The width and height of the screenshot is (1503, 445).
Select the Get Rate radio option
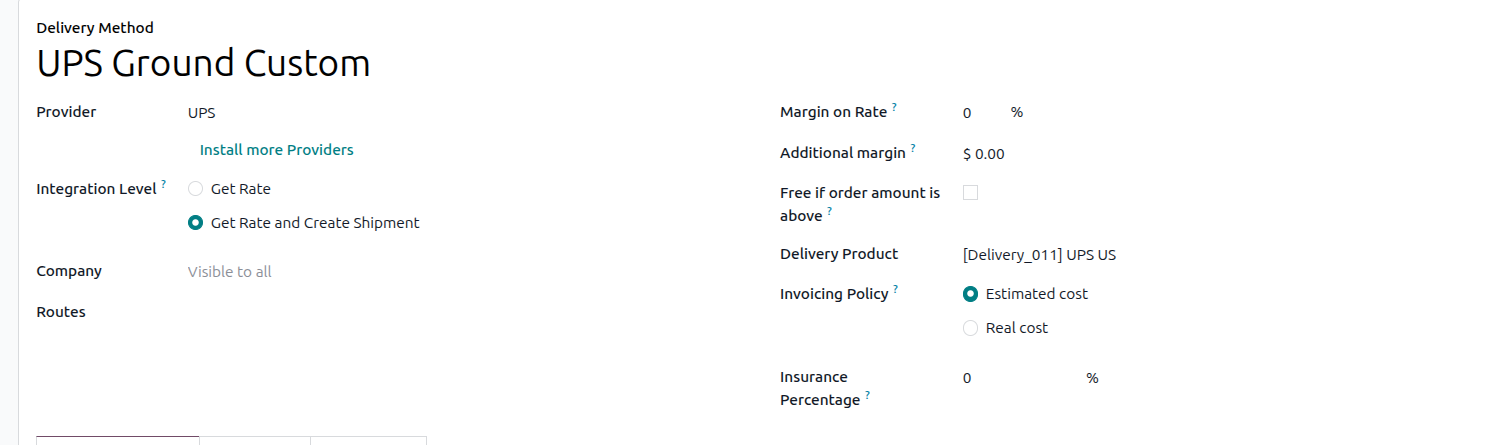[x=196, y=189]
